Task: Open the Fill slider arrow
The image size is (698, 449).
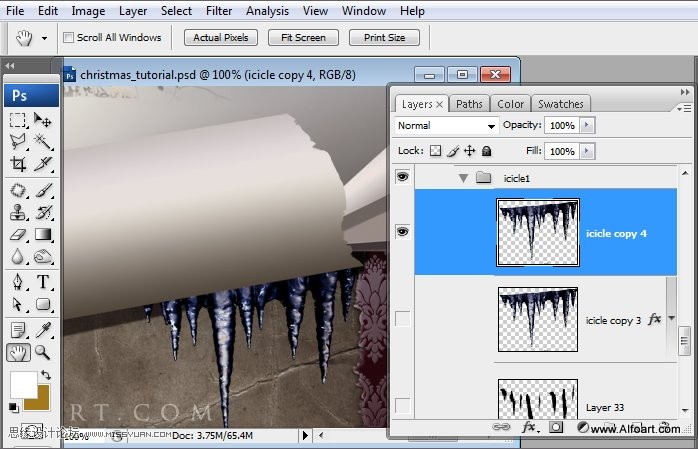Action: (587, 151)
